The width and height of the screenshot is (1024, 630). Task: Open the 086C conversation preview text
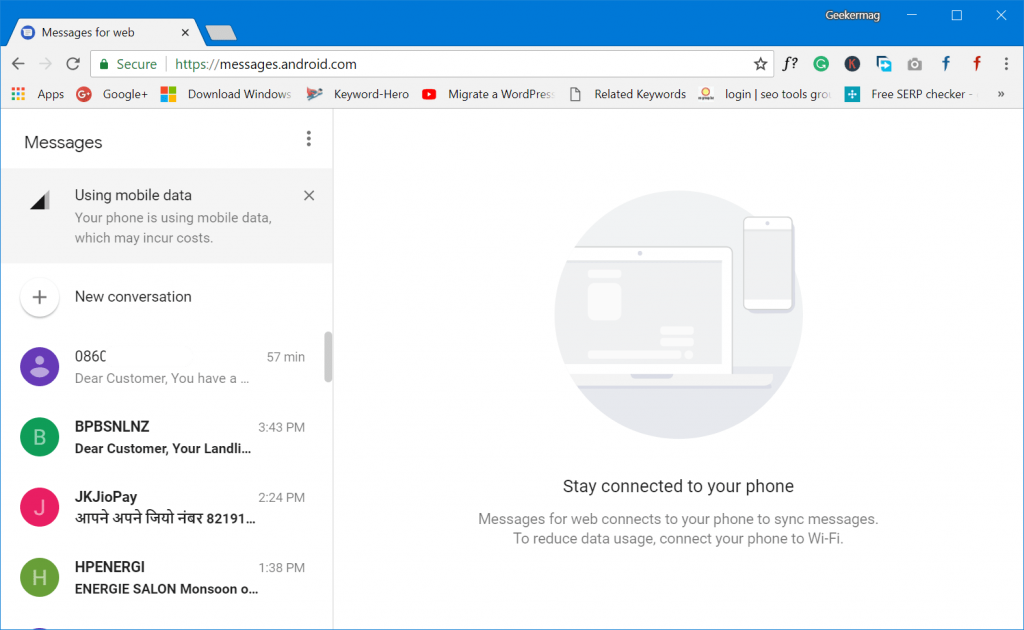click(x=161, y=379)
